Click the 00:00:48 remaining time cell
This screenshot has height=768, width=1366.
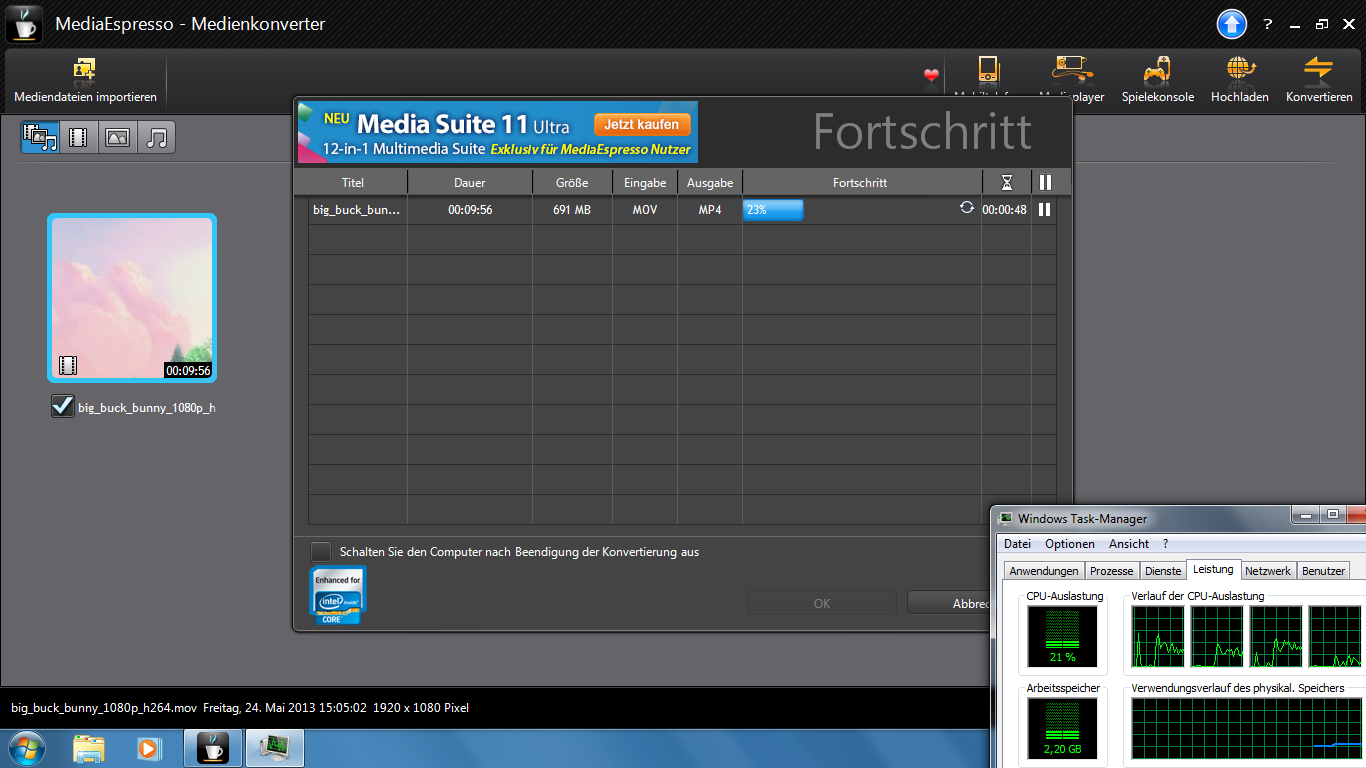click(x=1004, y=210)
